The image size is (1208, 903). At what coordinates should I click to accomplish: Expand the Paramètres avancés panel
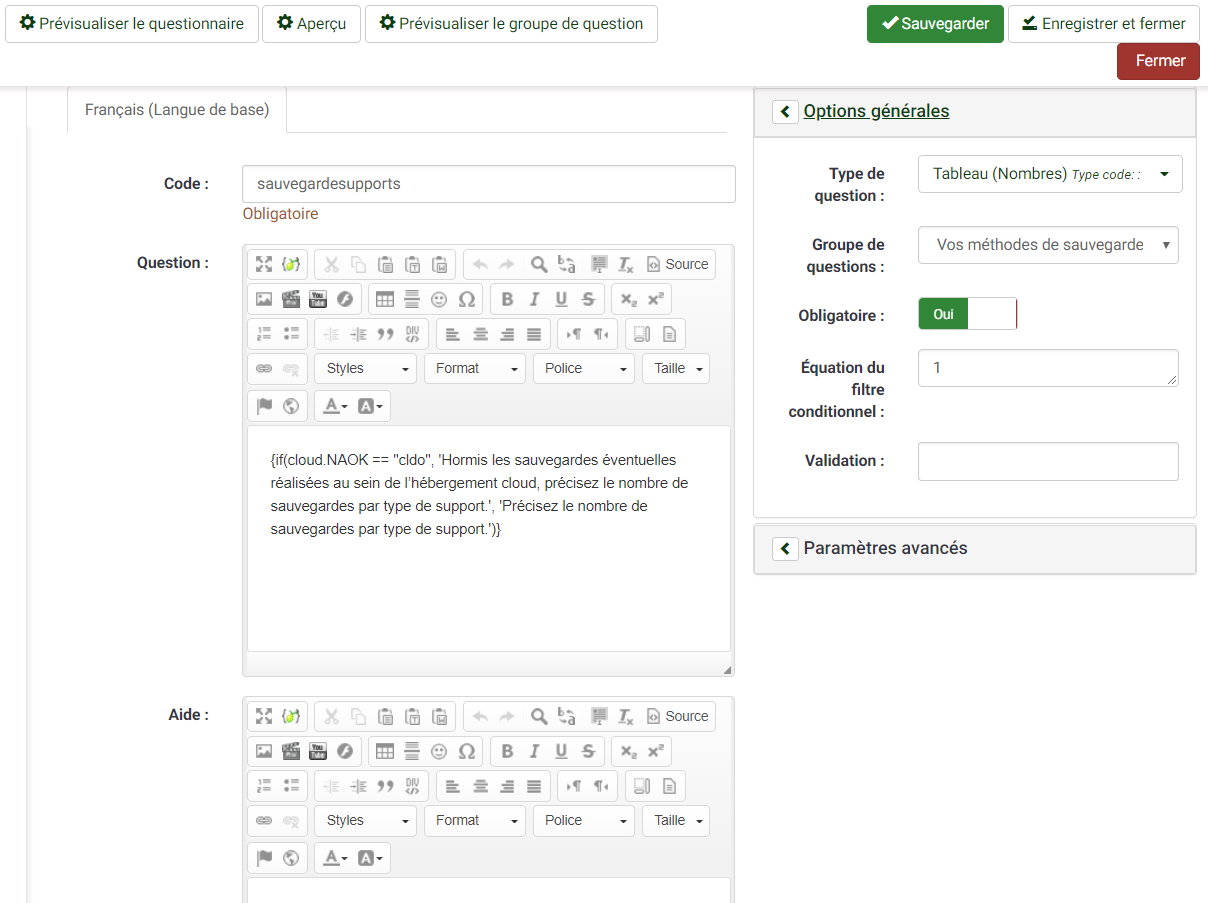[x=785, y=548]
